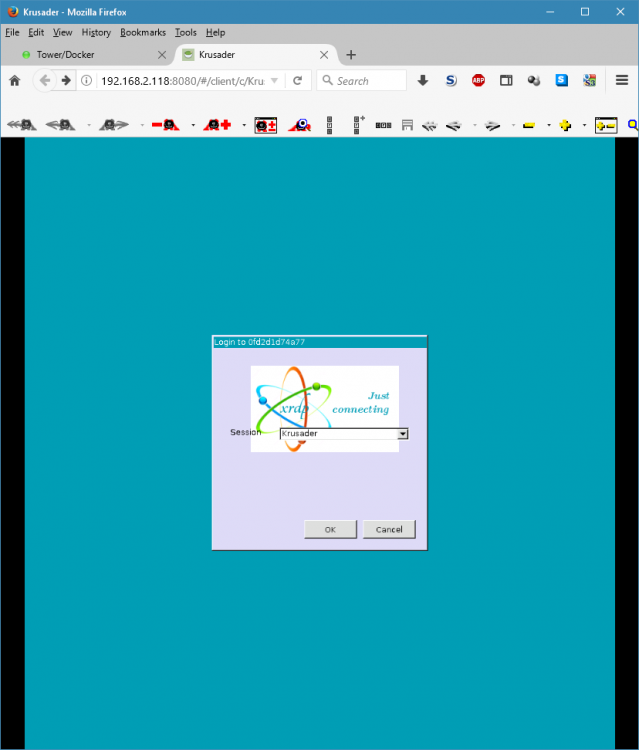Open dropdown beside yellow minus icon
The width and height of the screenshot is (639, 750).
549,125
